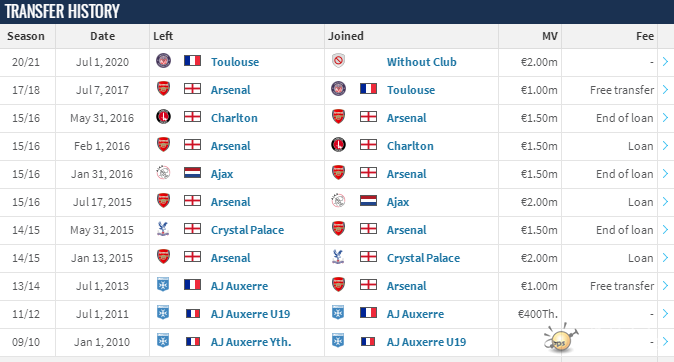
Task: Expand the arrow on the Jan 13, 2015 loan row
Action: pos(665,258)
